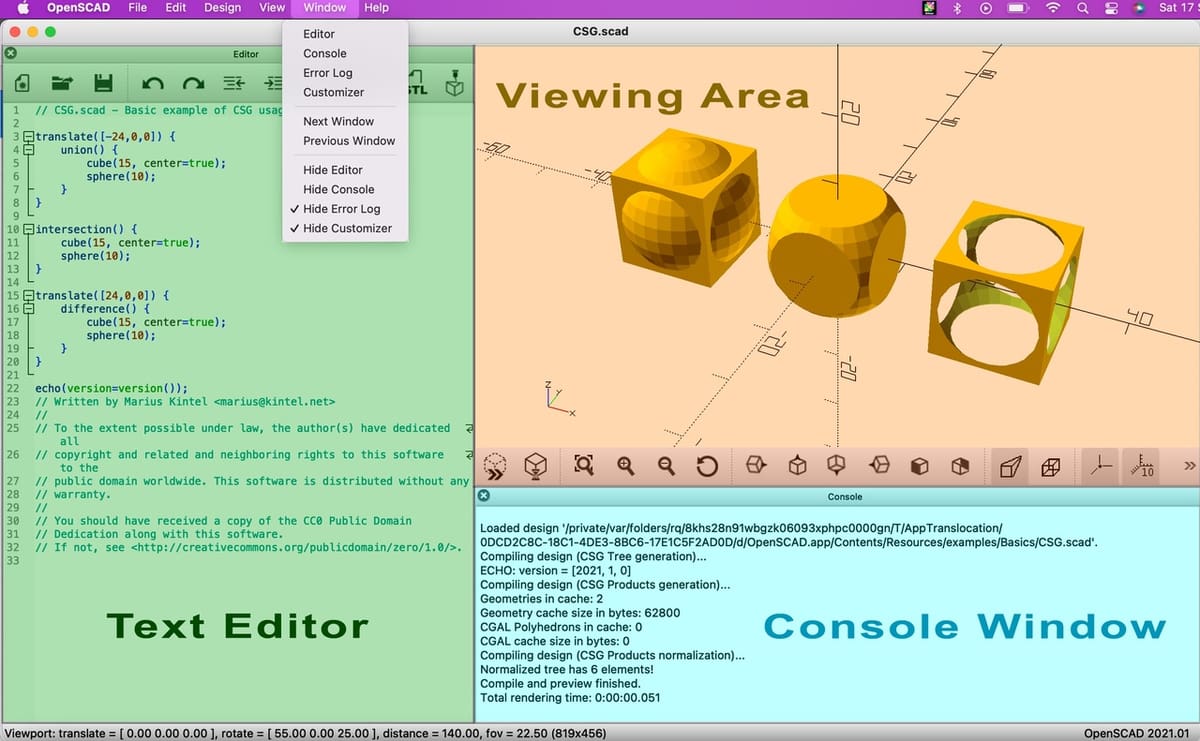The image size is (1200, 741).
Task: Select Console from the Window menu
Action: 325,54
